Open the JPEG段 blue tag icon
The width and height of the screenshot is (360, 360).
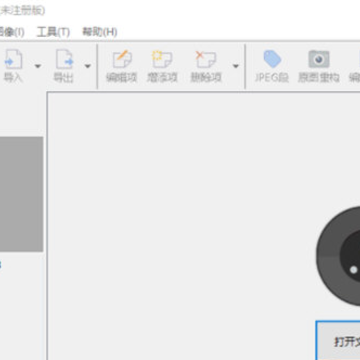pos(272,66)
